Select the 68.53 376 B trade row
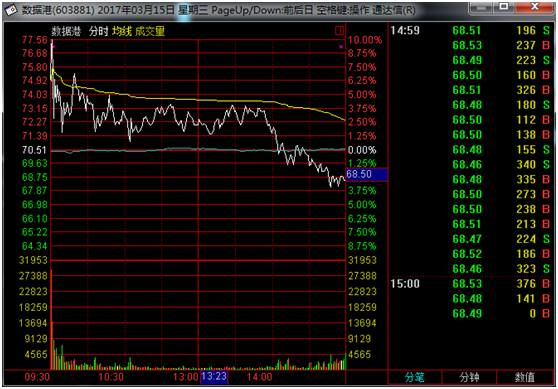The image size is (558, 389). coord(501,284)
